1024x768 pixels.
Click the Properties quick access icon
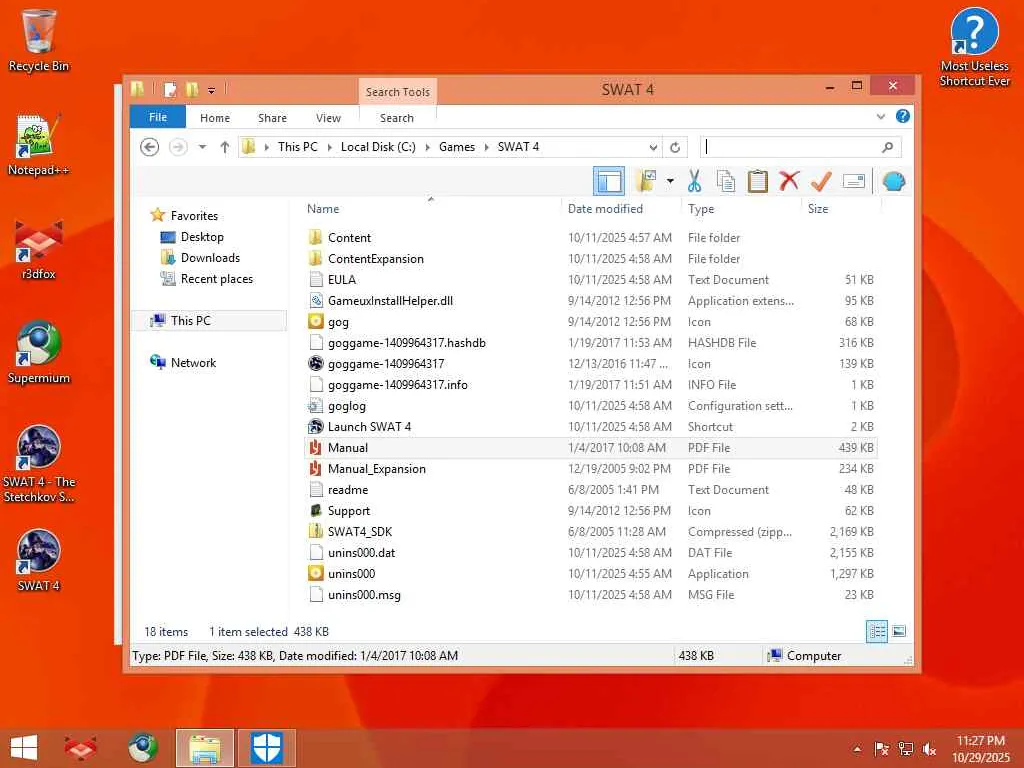tap(170, 90)
